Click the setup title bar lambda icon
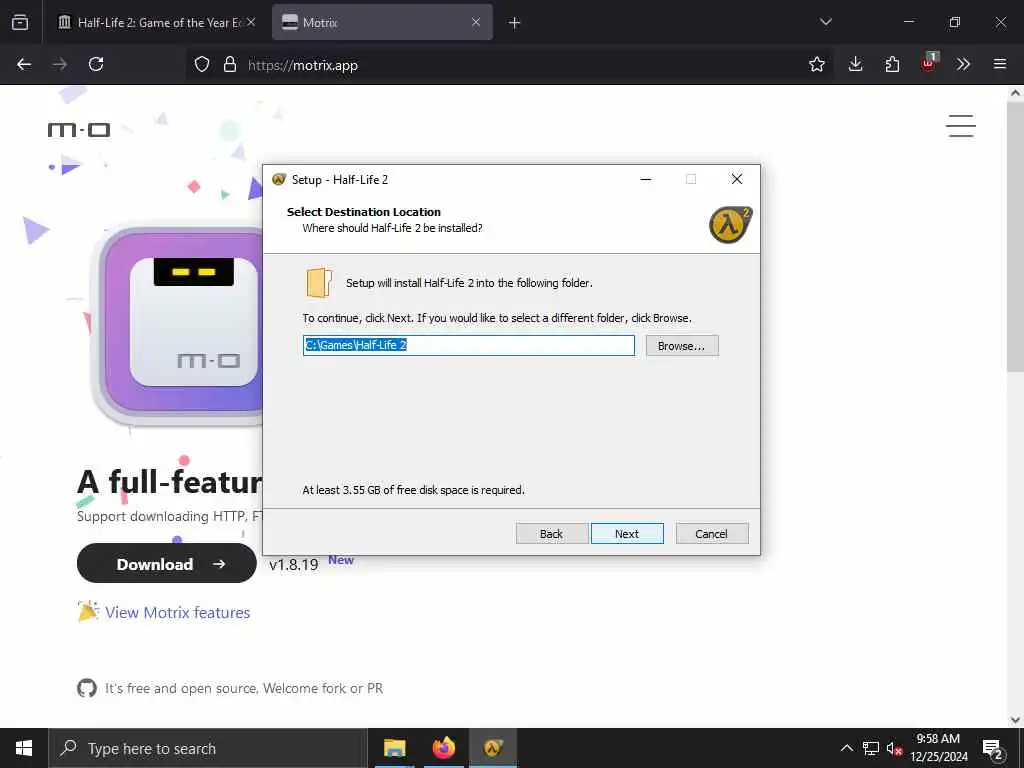Viewport: 1024px width, 768px height. coord(279,179)
